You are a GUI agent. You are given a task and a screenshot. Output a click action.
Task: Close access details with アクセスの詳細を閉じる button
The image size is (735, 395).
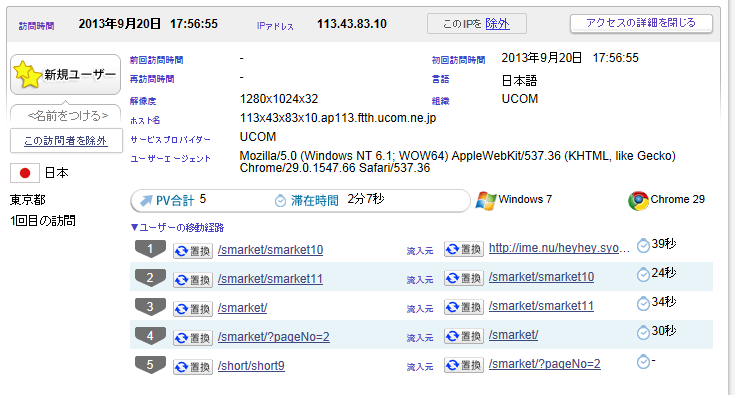pos(641,23)
